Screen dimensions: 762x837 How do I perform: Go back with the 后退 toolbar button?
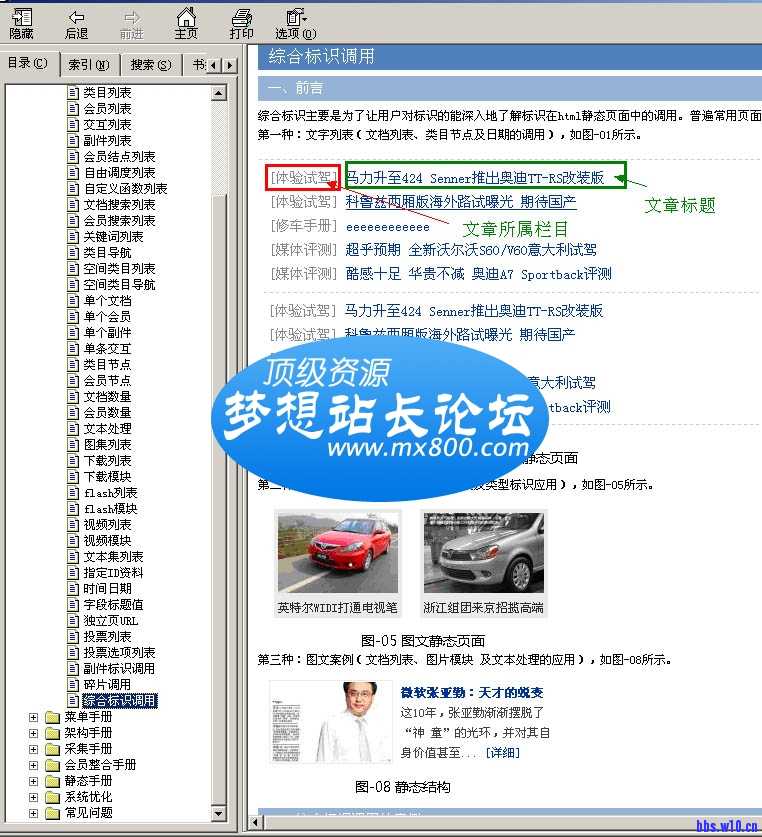coord(76,23)
